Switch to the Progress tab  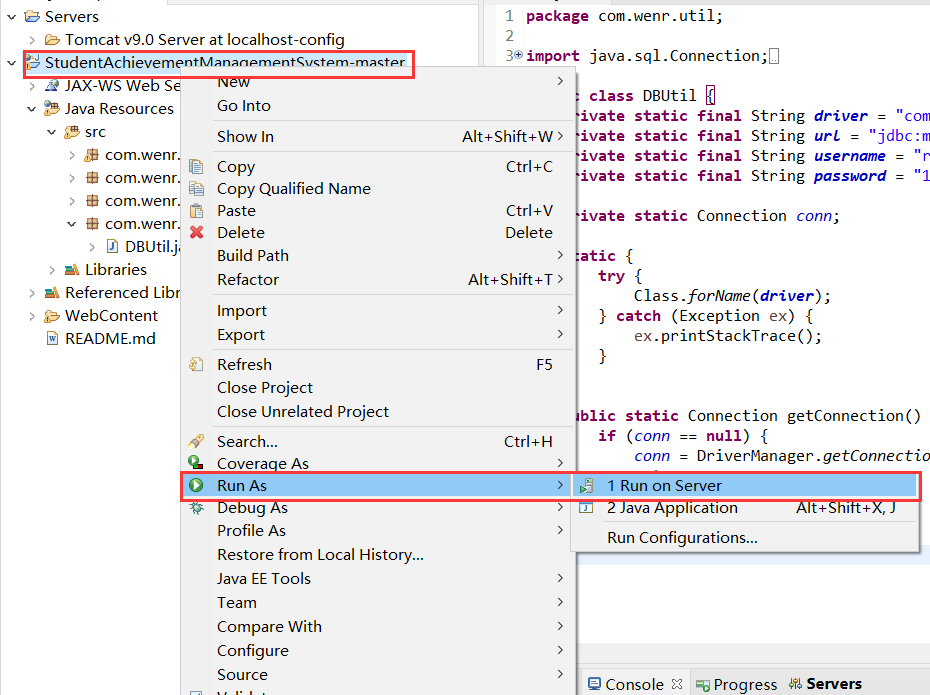tap(737, 684)
